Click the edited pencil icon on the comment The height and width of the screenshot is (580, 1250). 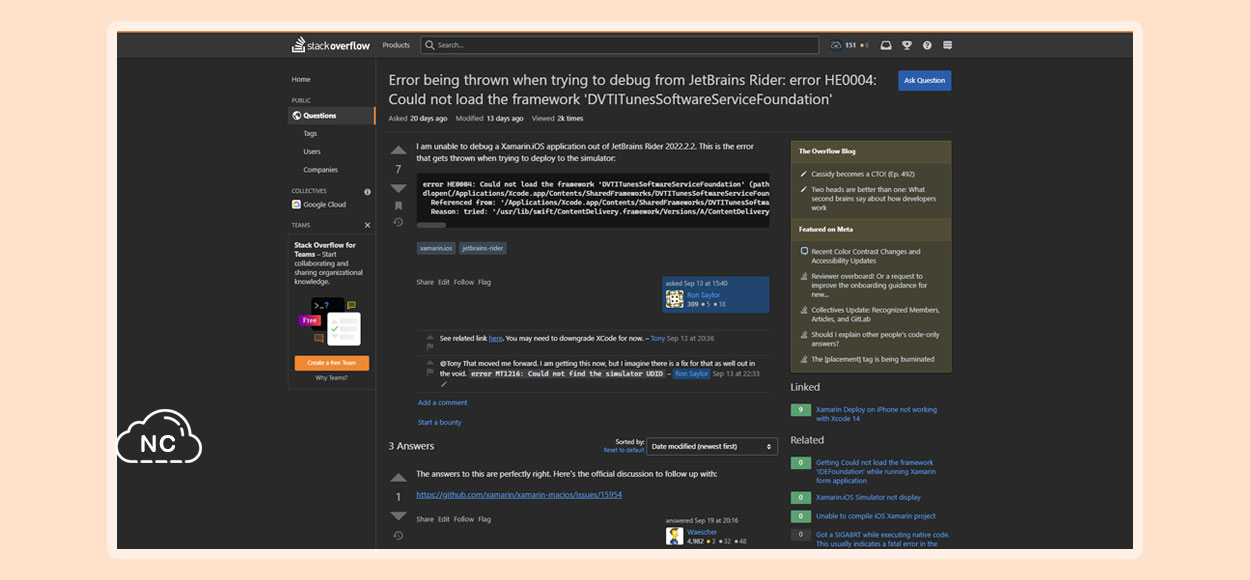[444, 384]
